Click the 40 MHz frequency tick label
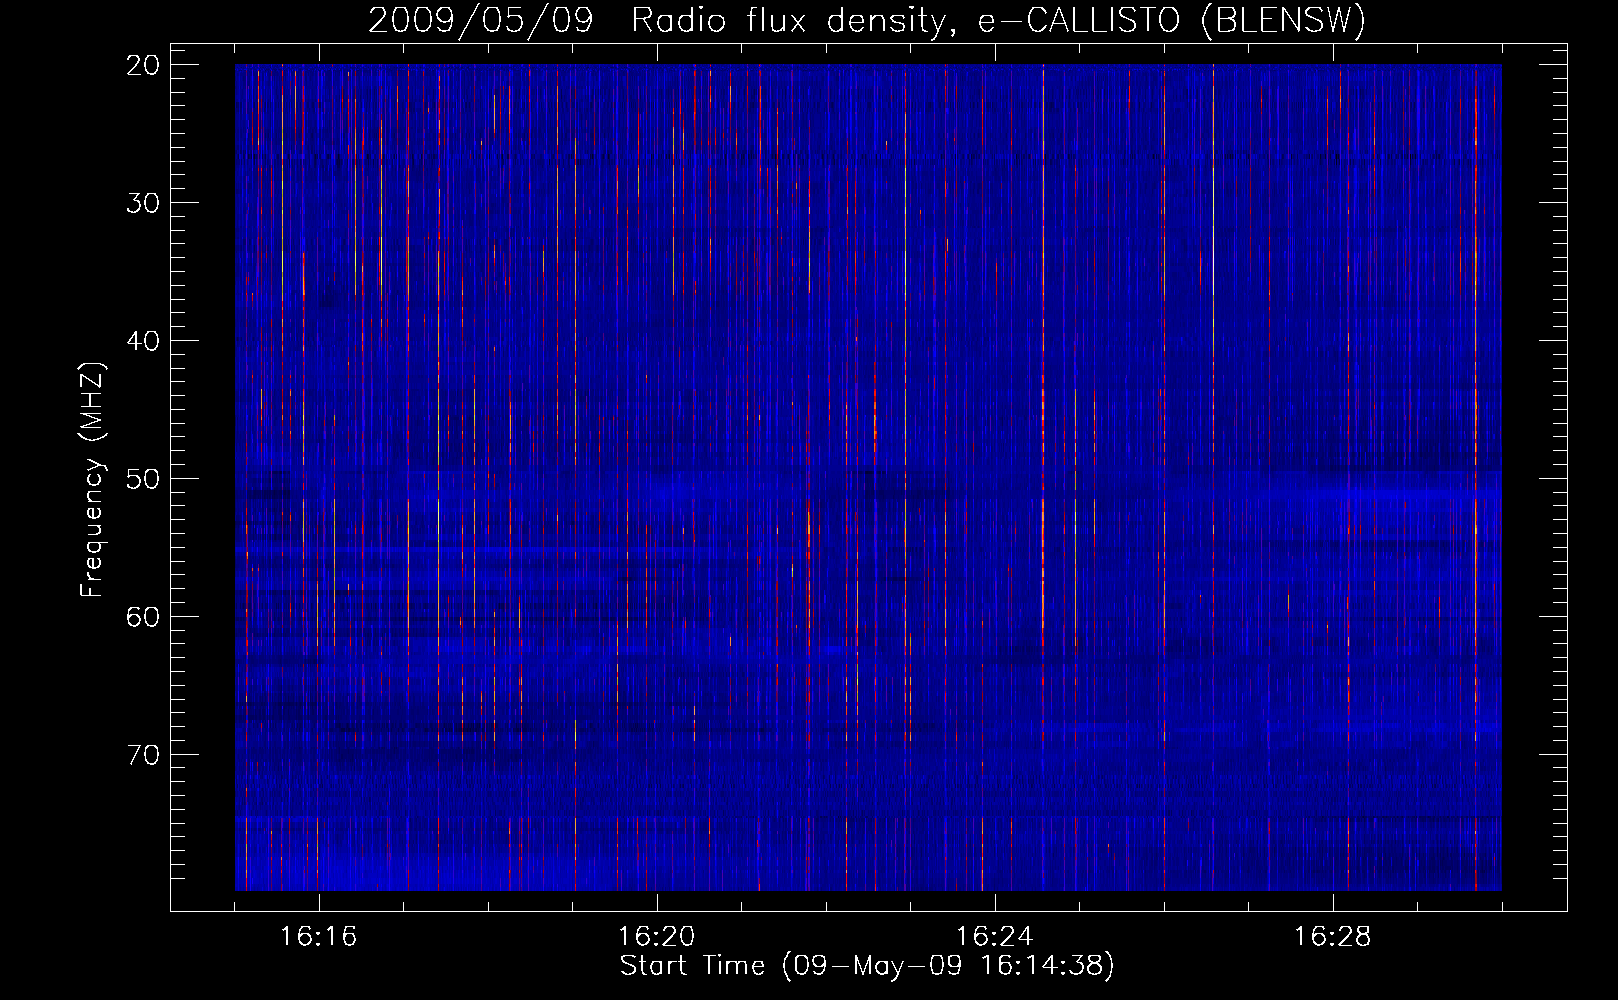The width and height of the screenshot is (1618, 1000). (x=144, y=341)
